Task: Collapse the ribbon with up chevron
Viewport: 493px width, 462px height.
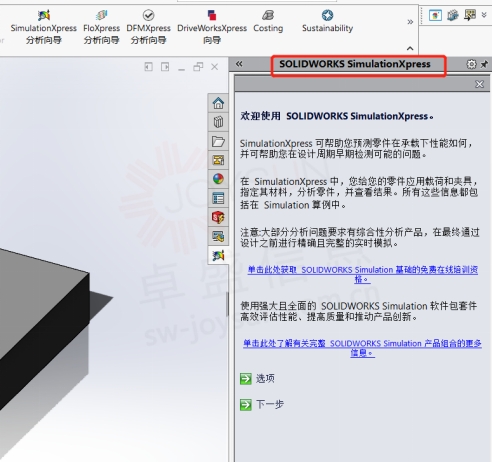Action: (410, 48)
